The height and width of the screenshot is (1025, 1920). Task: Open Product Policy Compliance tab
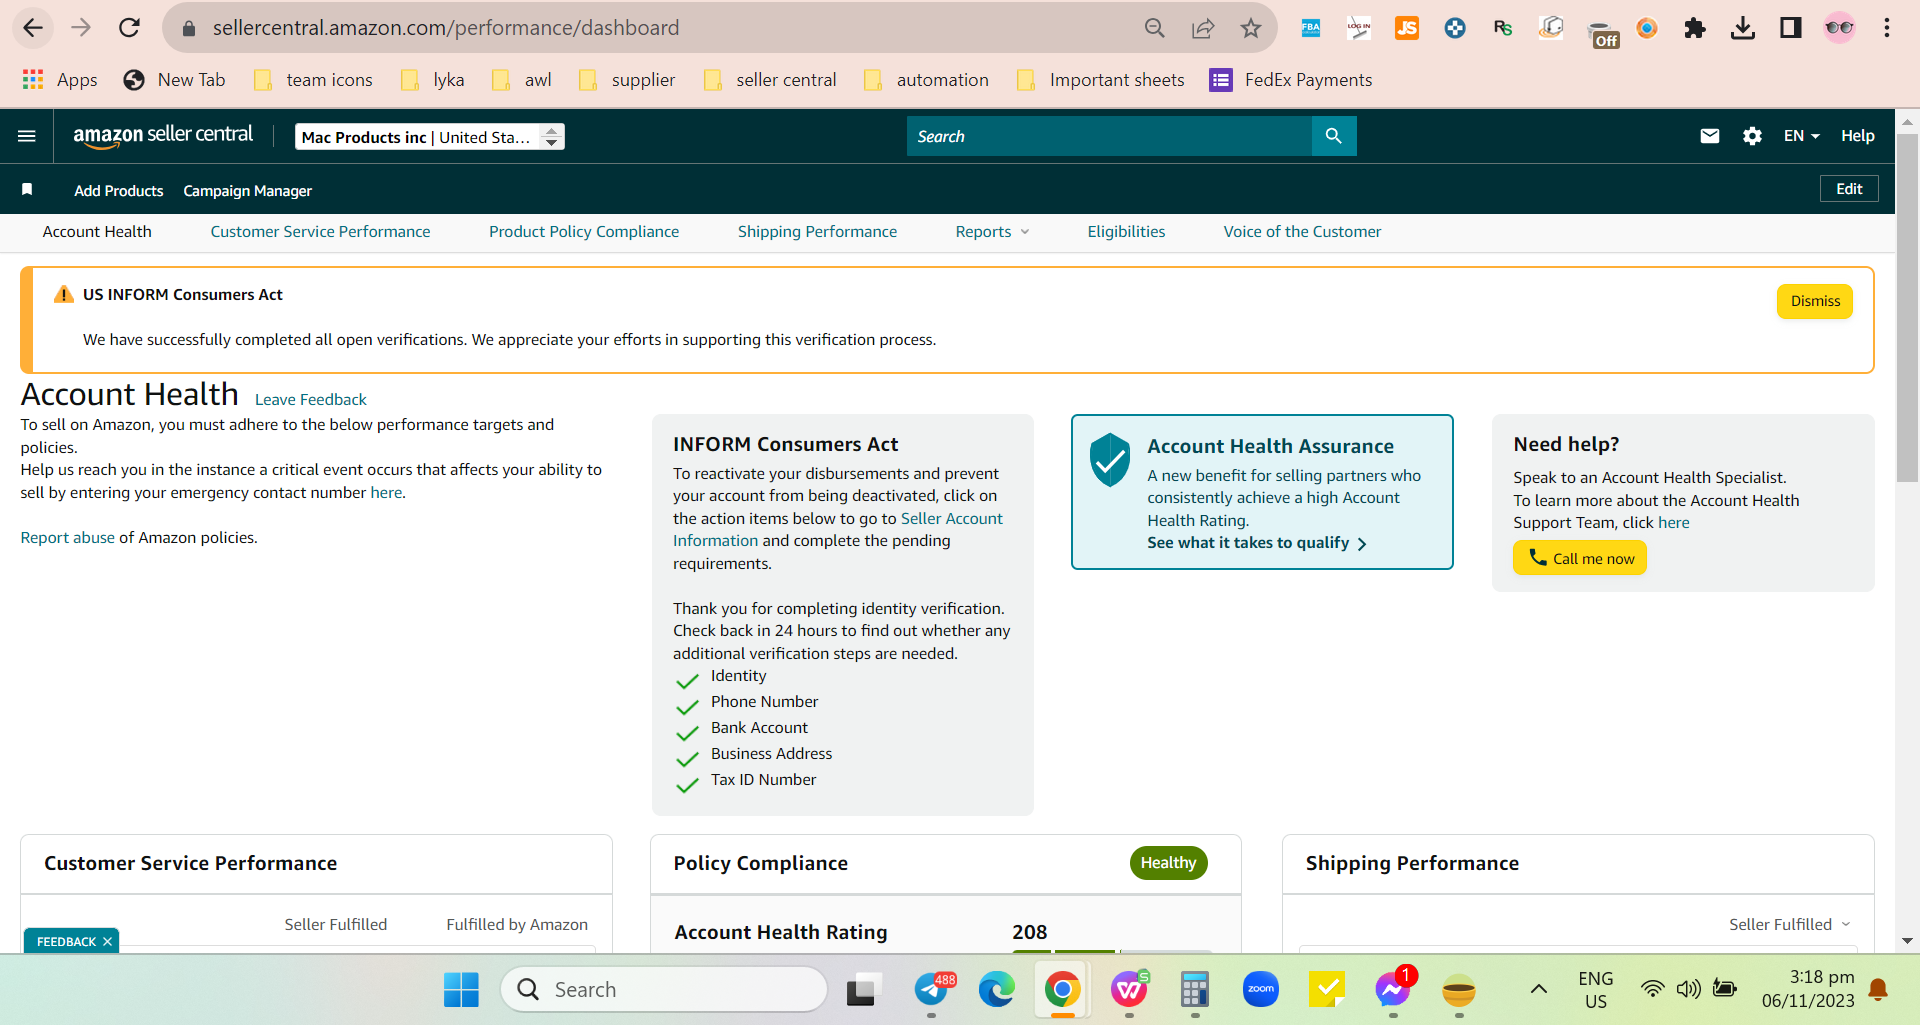pyautogui.click(x=584, y=232)
